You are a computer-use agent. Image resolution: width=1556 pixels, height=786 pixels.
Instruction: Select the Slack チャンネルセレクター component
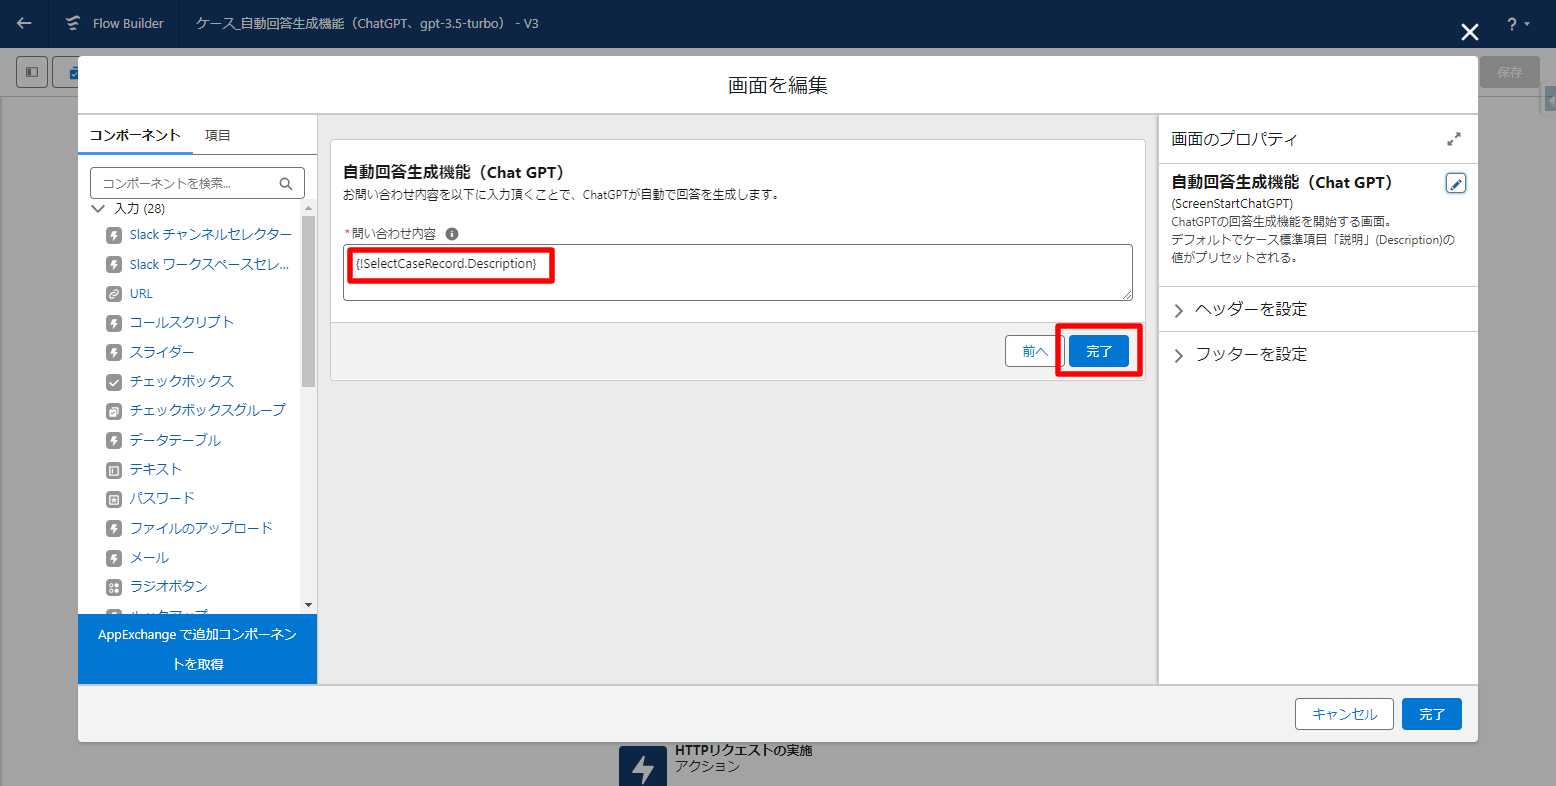coord(210,234)
